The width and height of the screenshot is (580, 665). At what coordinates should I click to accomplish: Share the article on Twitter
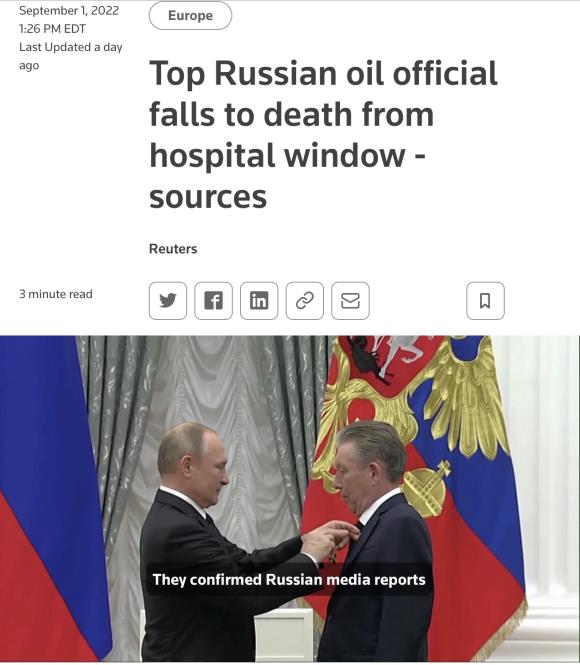pyautogui.click(x=168, y=301)
